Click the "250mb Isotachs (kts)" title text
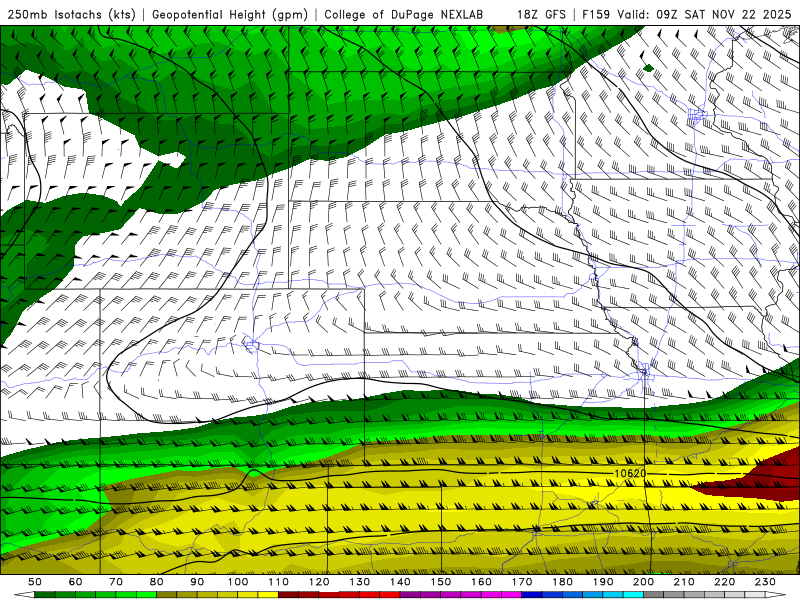This screenshot has height=600, width=800. (x=71, y=14)
